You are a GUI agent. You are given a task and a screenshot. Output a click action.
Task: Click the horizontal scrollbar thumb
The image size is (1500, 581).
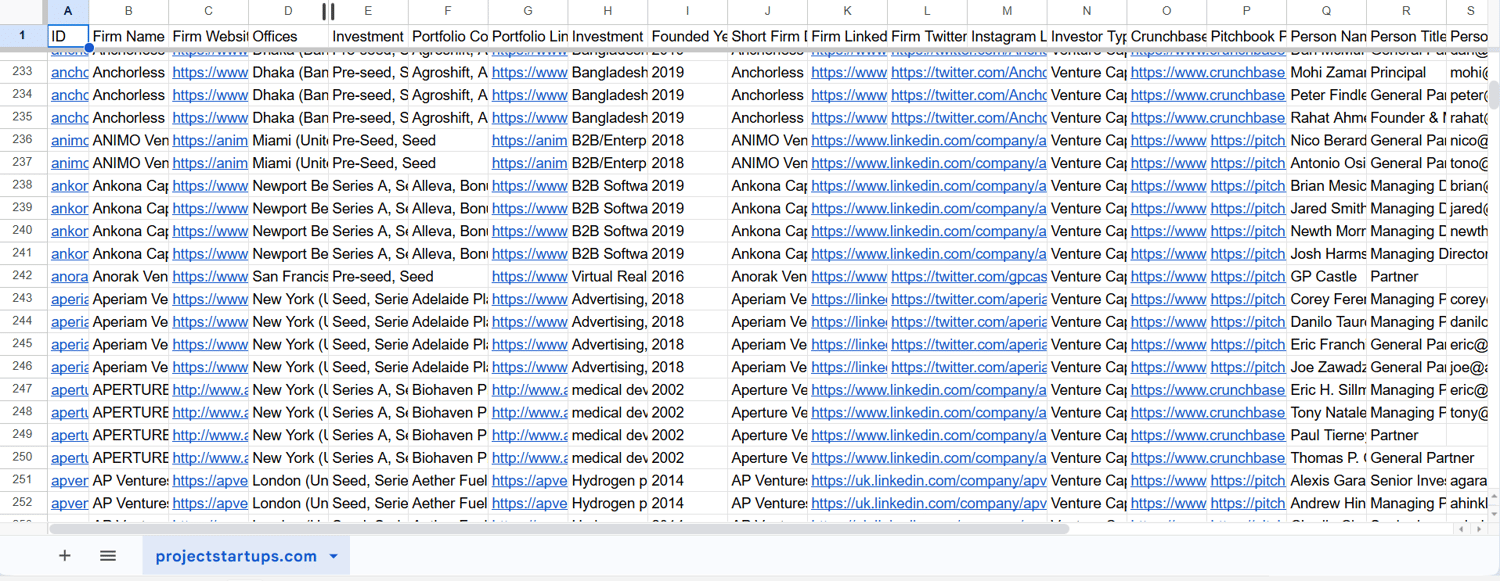pyautogui.click(x=560, y=529)
